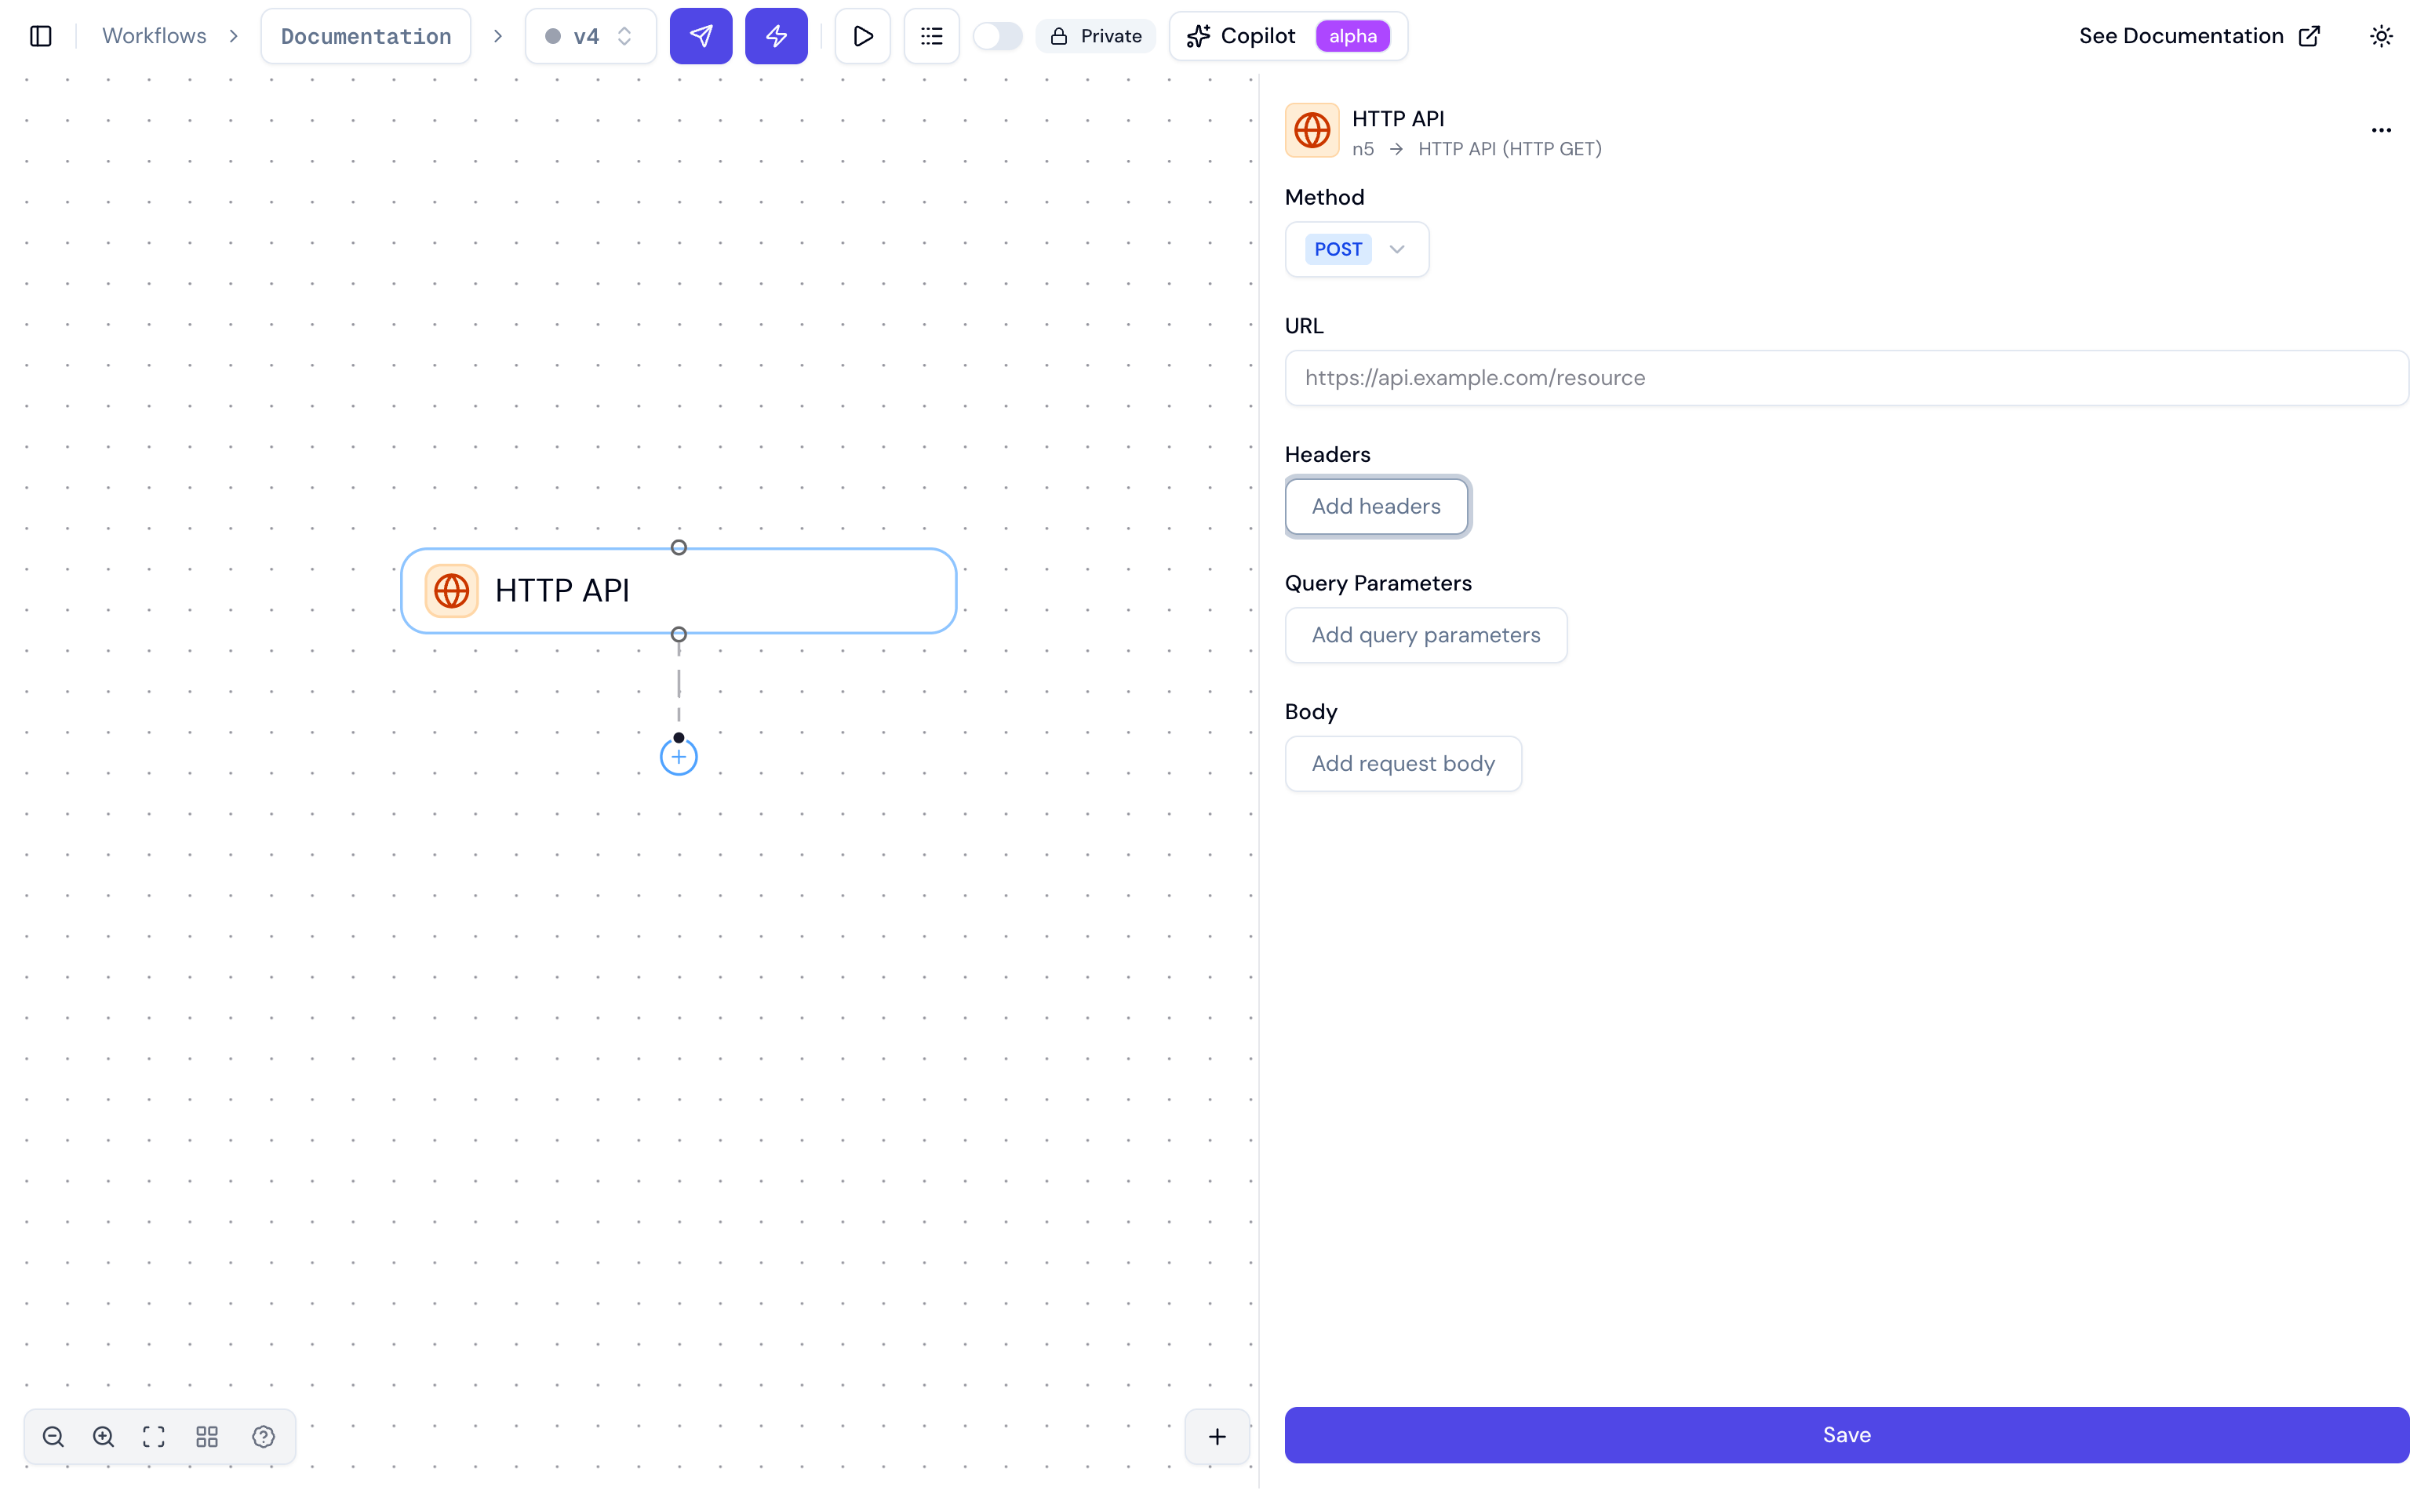Click Add request body button
Image resolution: width=2435 pixels, height=1512 pixels.
1403,764
